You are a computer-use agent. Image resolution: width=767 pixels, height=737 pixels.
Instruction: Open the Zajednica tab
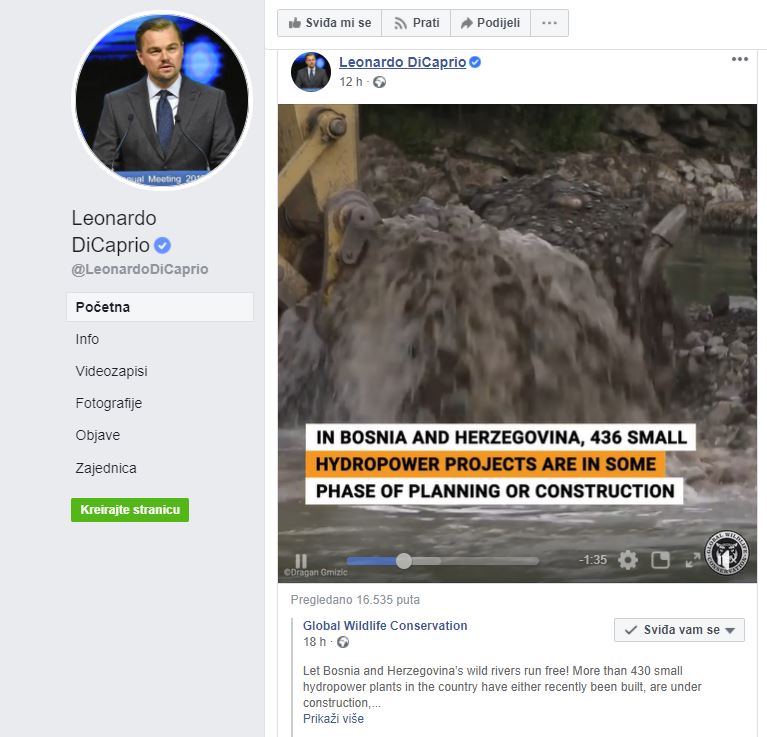pos(106,468)
